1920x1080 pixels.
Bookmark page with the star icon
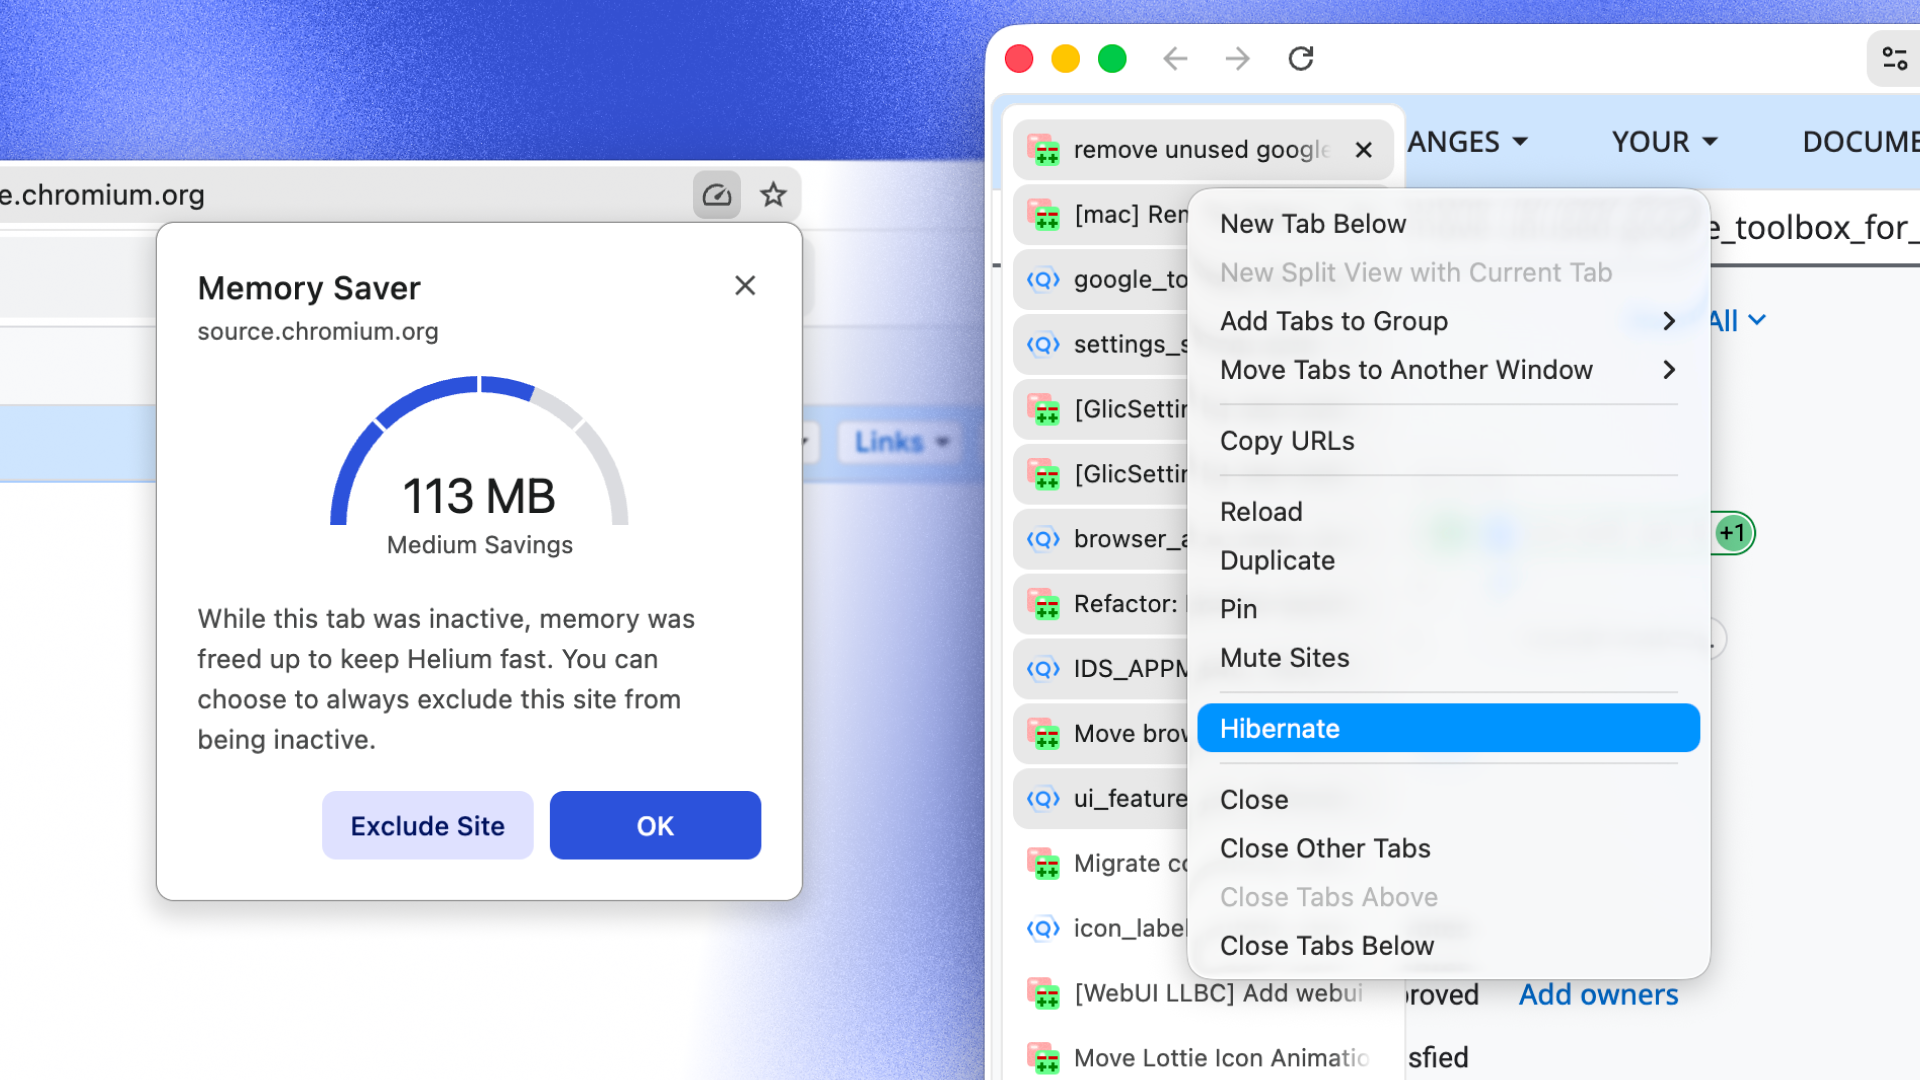click(x=773, y=195)
